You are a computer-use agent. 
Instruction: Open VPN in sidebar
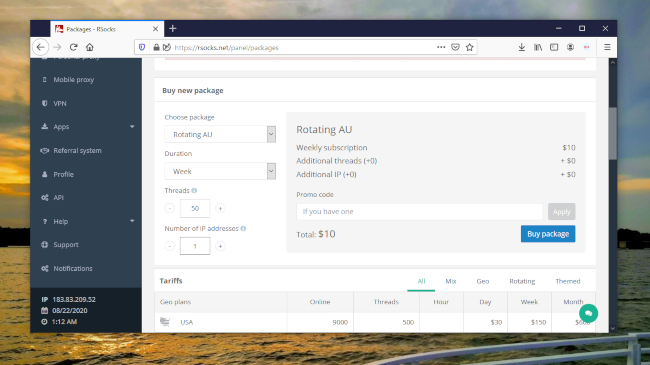(x=60, y=104)
